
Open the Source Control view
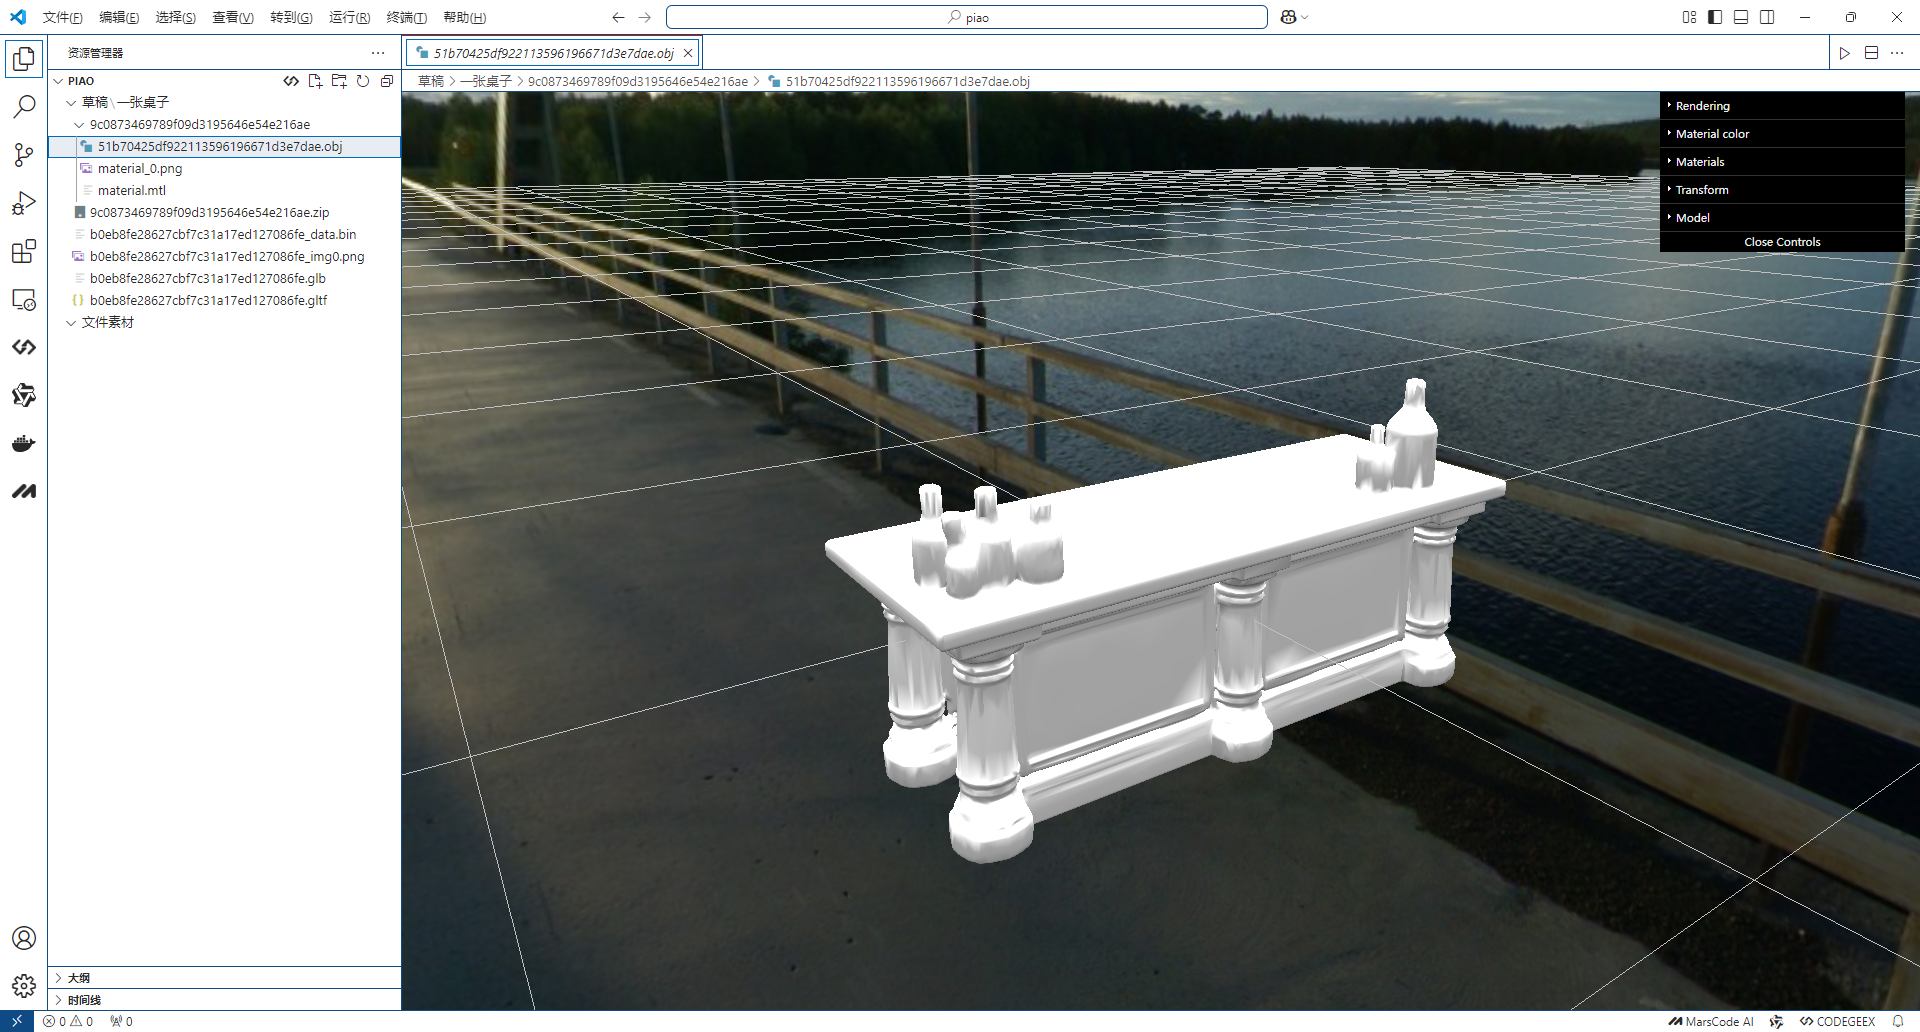24,154
